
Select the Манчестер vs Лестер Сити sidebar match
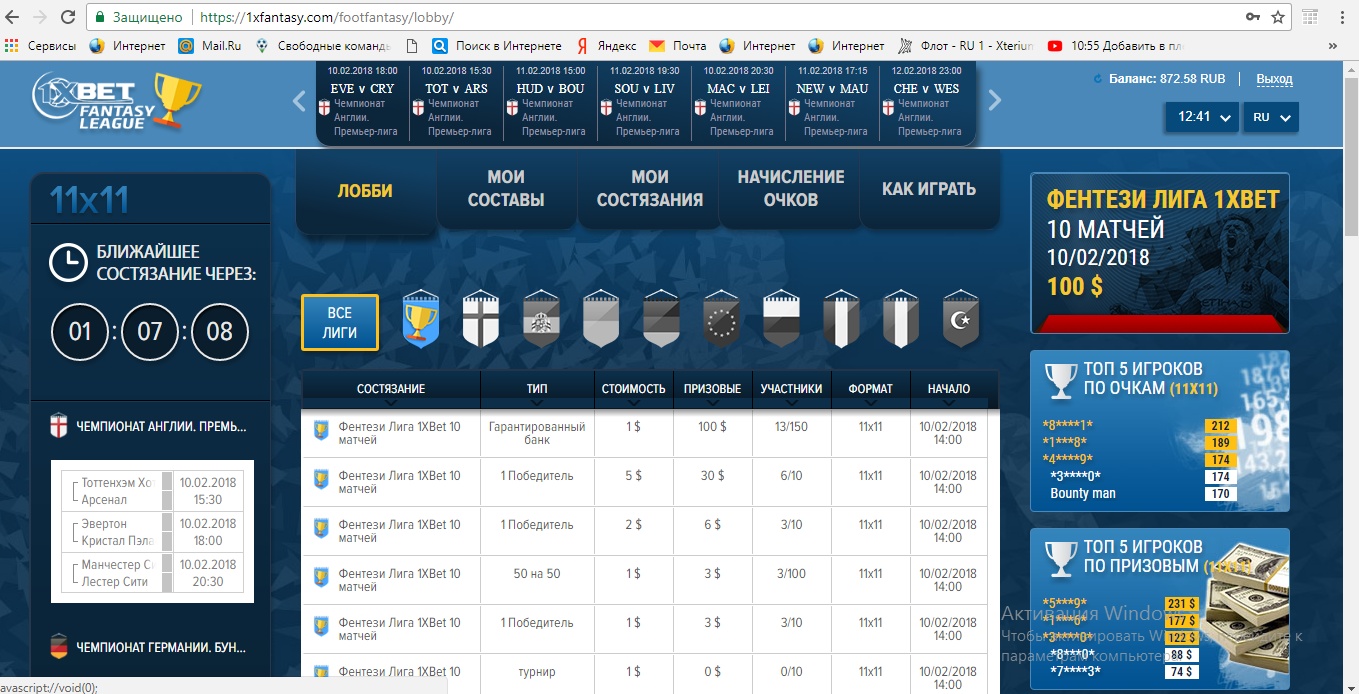click(x=153, y=573)
